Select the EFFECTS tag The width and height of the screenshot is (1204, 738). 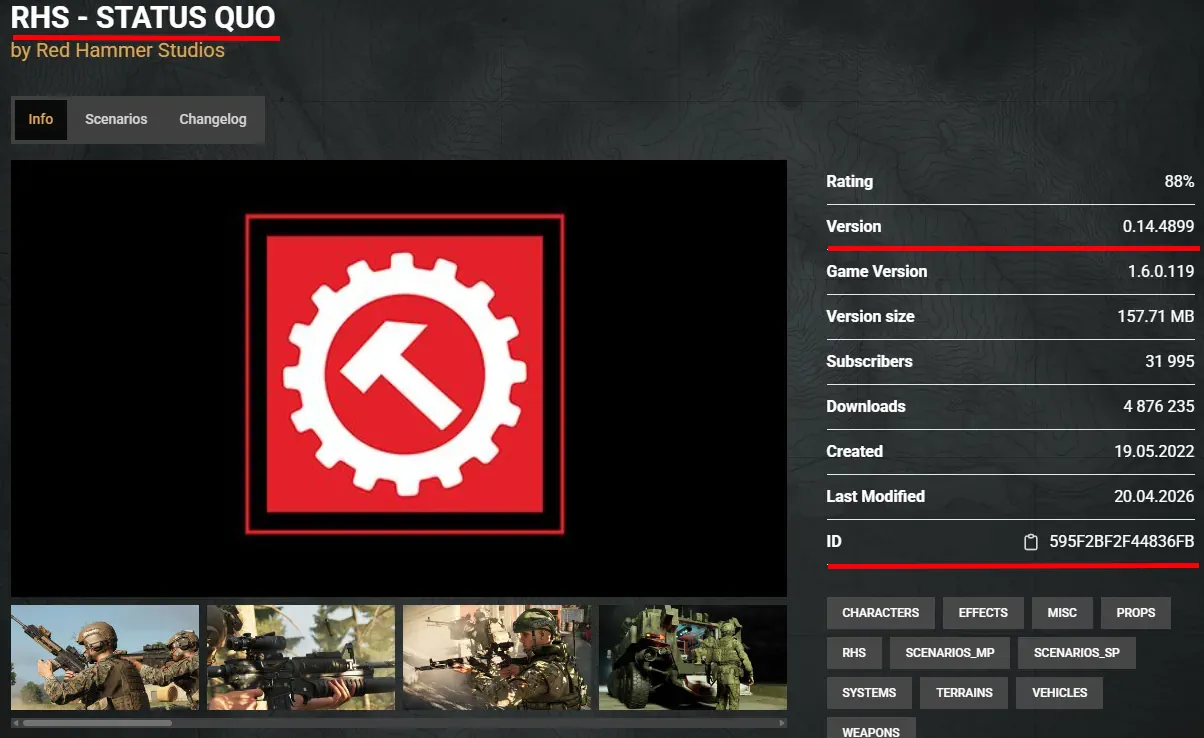click(983, 613)
